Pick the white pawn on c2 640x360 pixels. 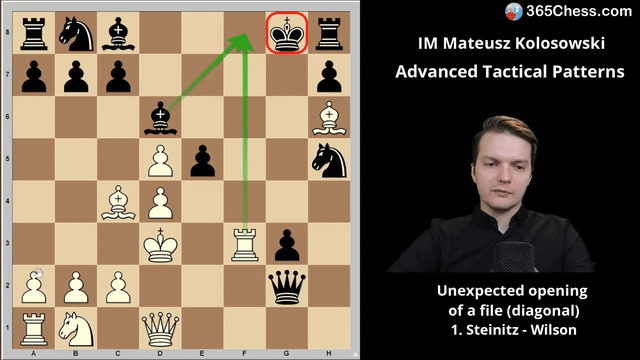(118, 287)
